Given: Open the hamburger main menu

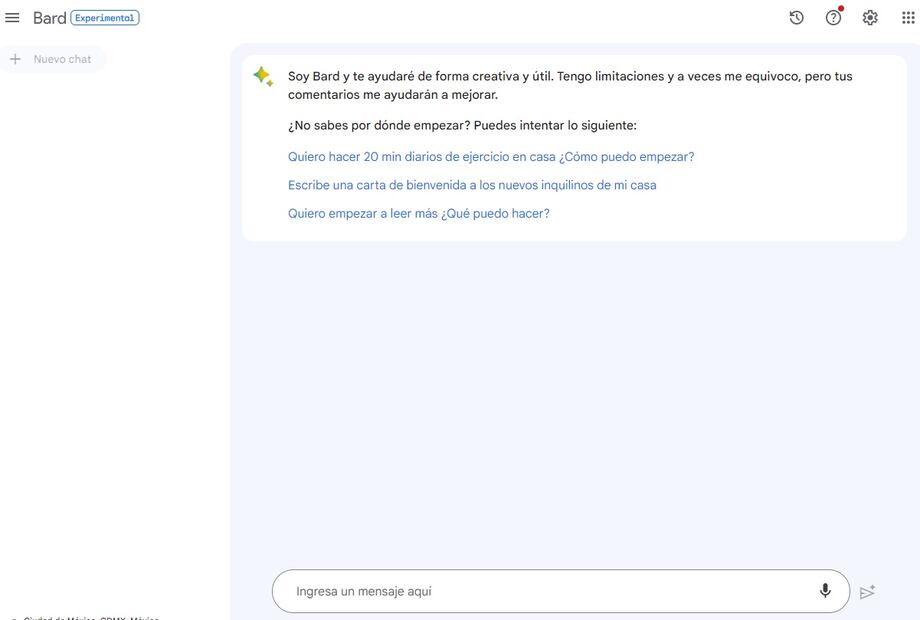Looking at the screenshot, I should [x=12, y=18].
